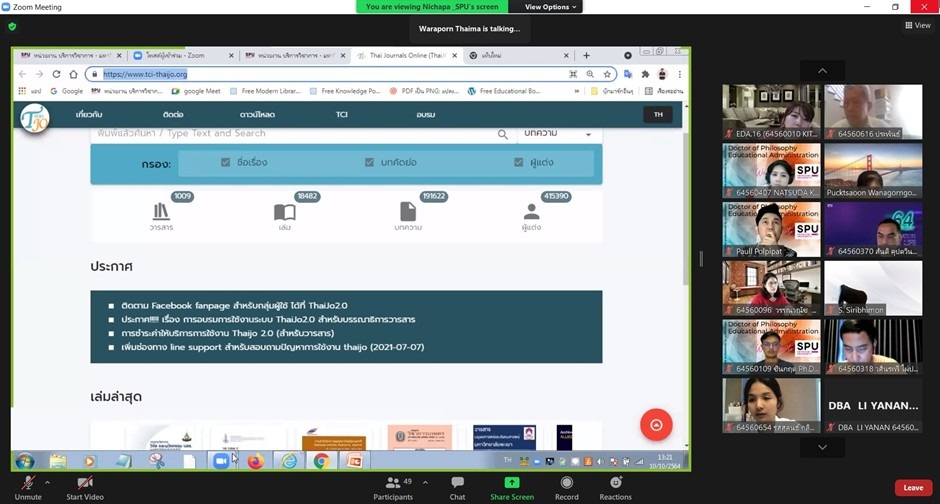Click the browser back arrow
This screenshot has height=504, width=940.
[22, 74]
